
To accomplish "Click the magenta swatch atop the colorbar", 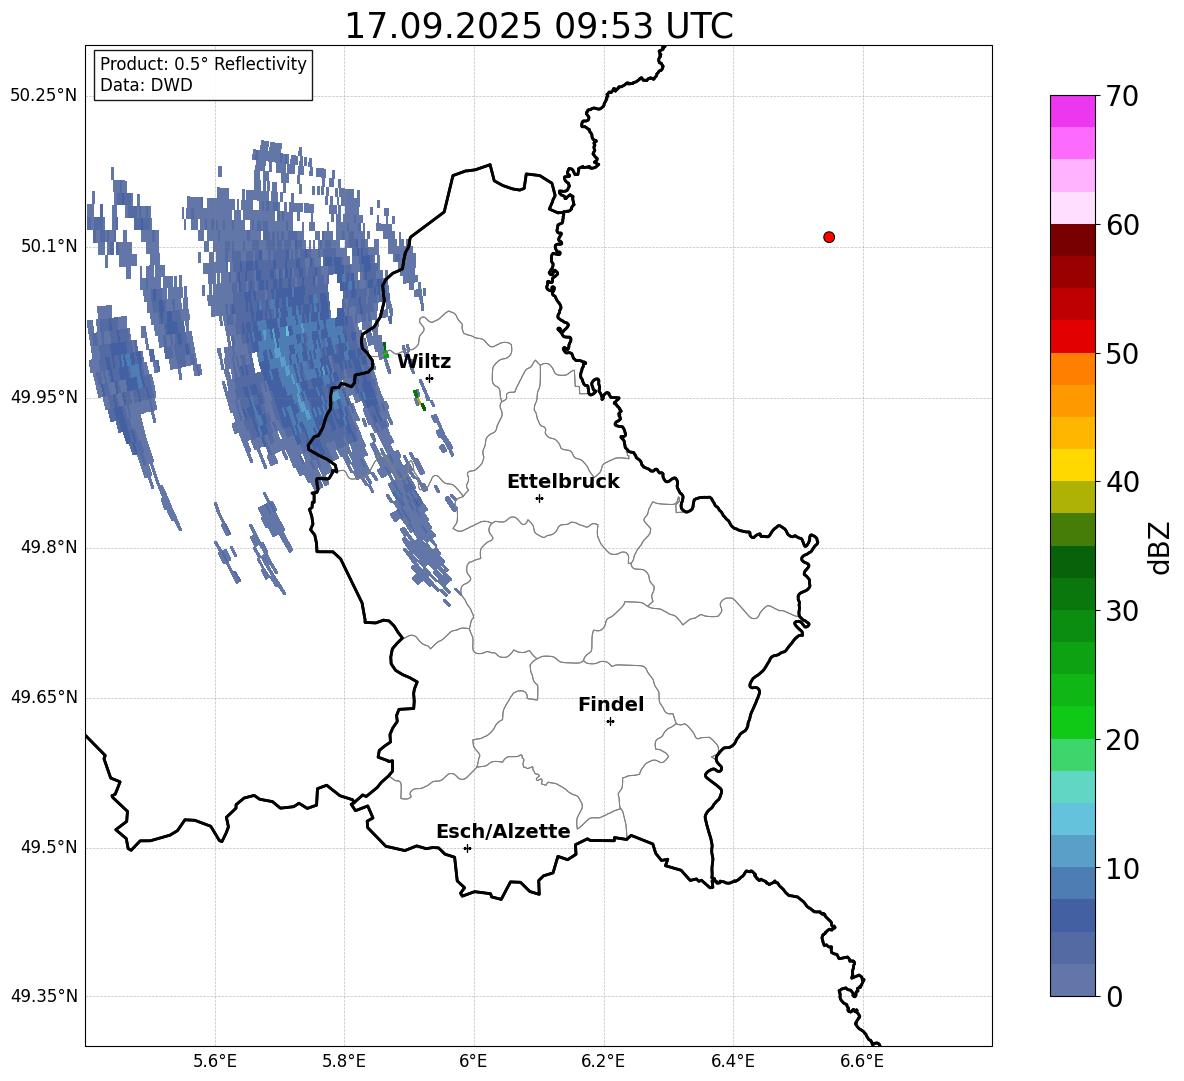I will click(1072, 111).
